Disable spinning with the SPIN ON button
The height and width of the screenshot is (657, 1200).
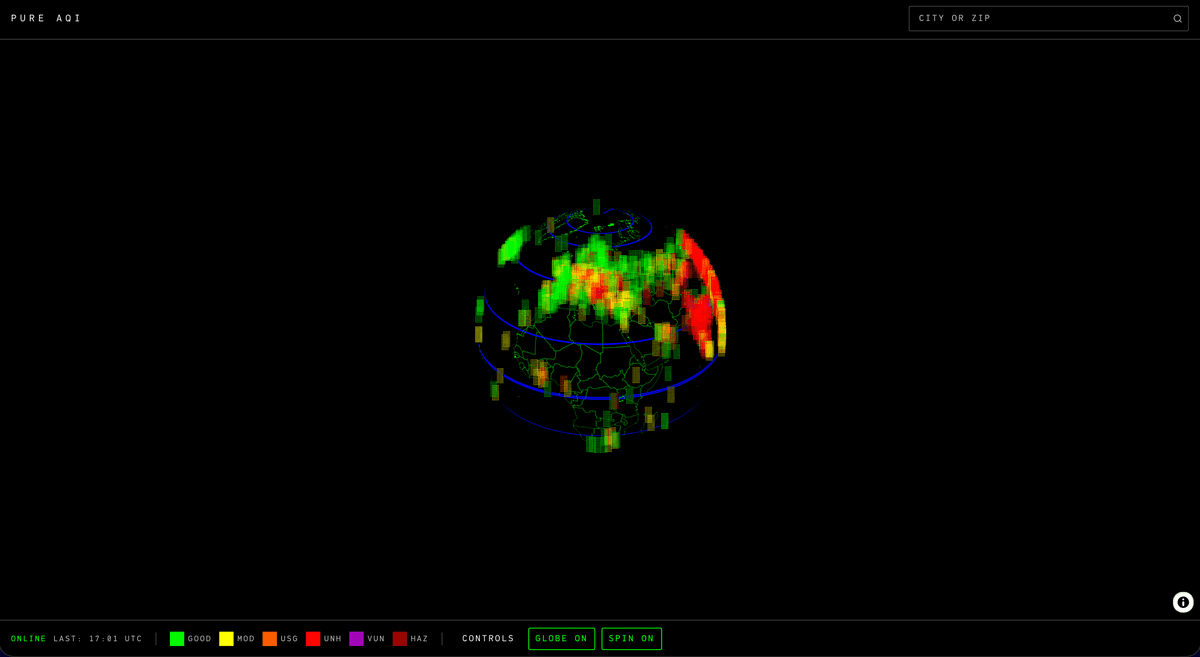click(631, 639)
